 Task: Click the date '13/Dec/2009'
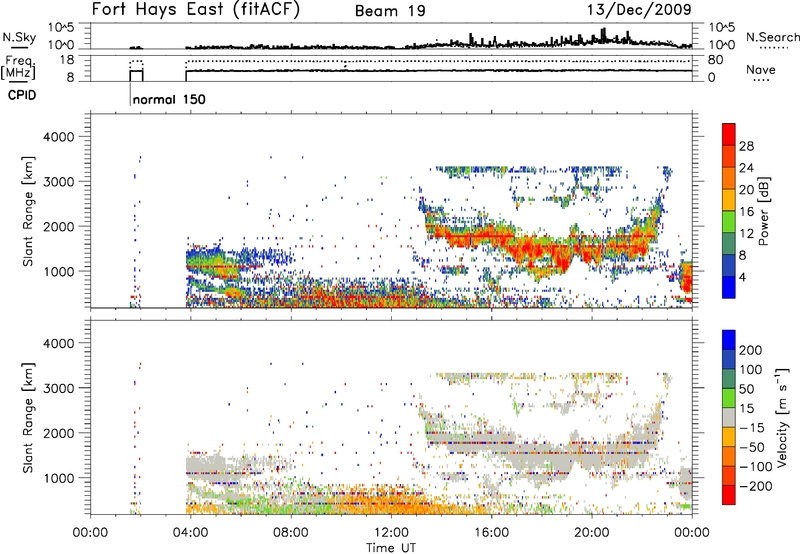click(639, 9)
